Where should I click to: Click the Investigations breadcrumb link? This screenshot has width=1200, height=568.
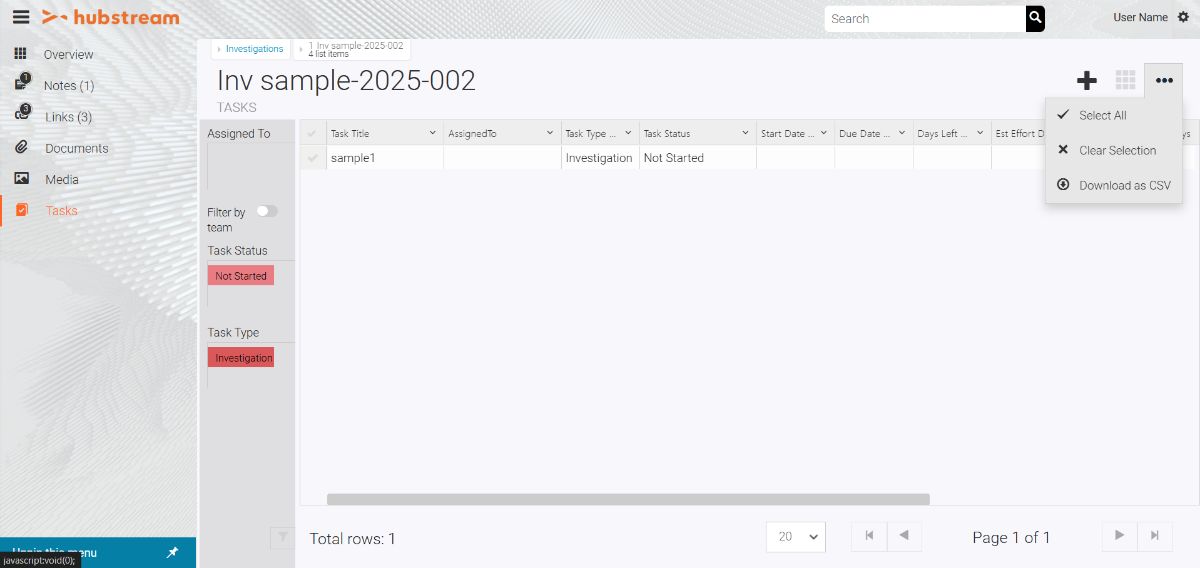pos(254,49)
